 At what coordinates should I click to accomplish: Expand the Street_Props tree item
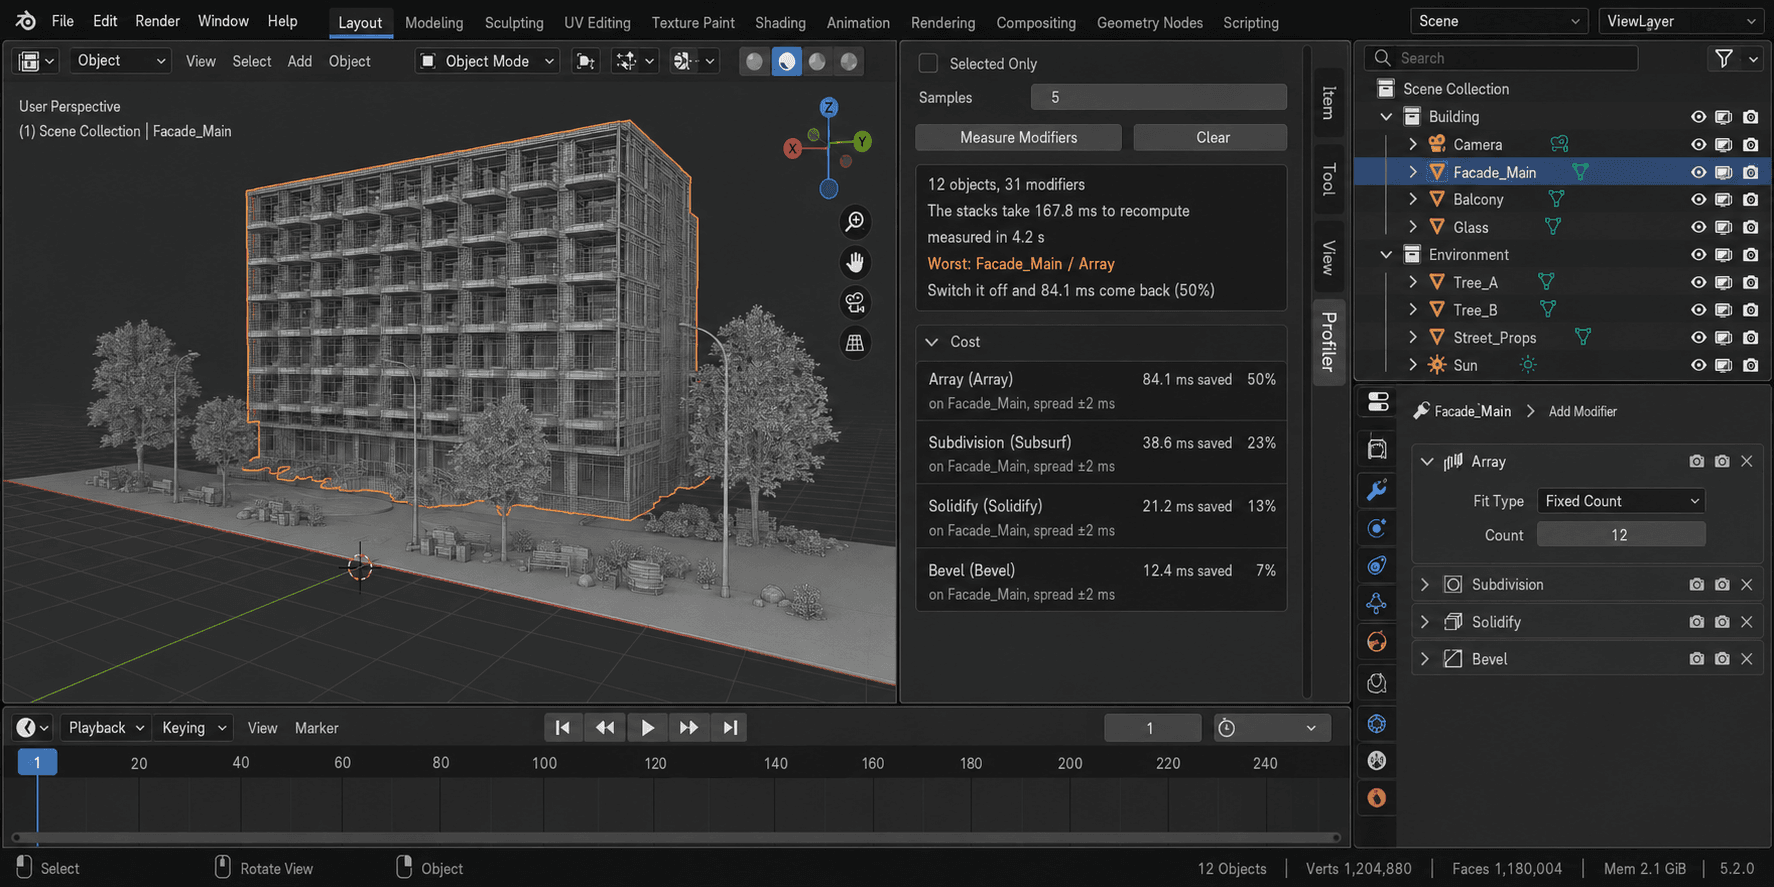tap(1413, 338)
